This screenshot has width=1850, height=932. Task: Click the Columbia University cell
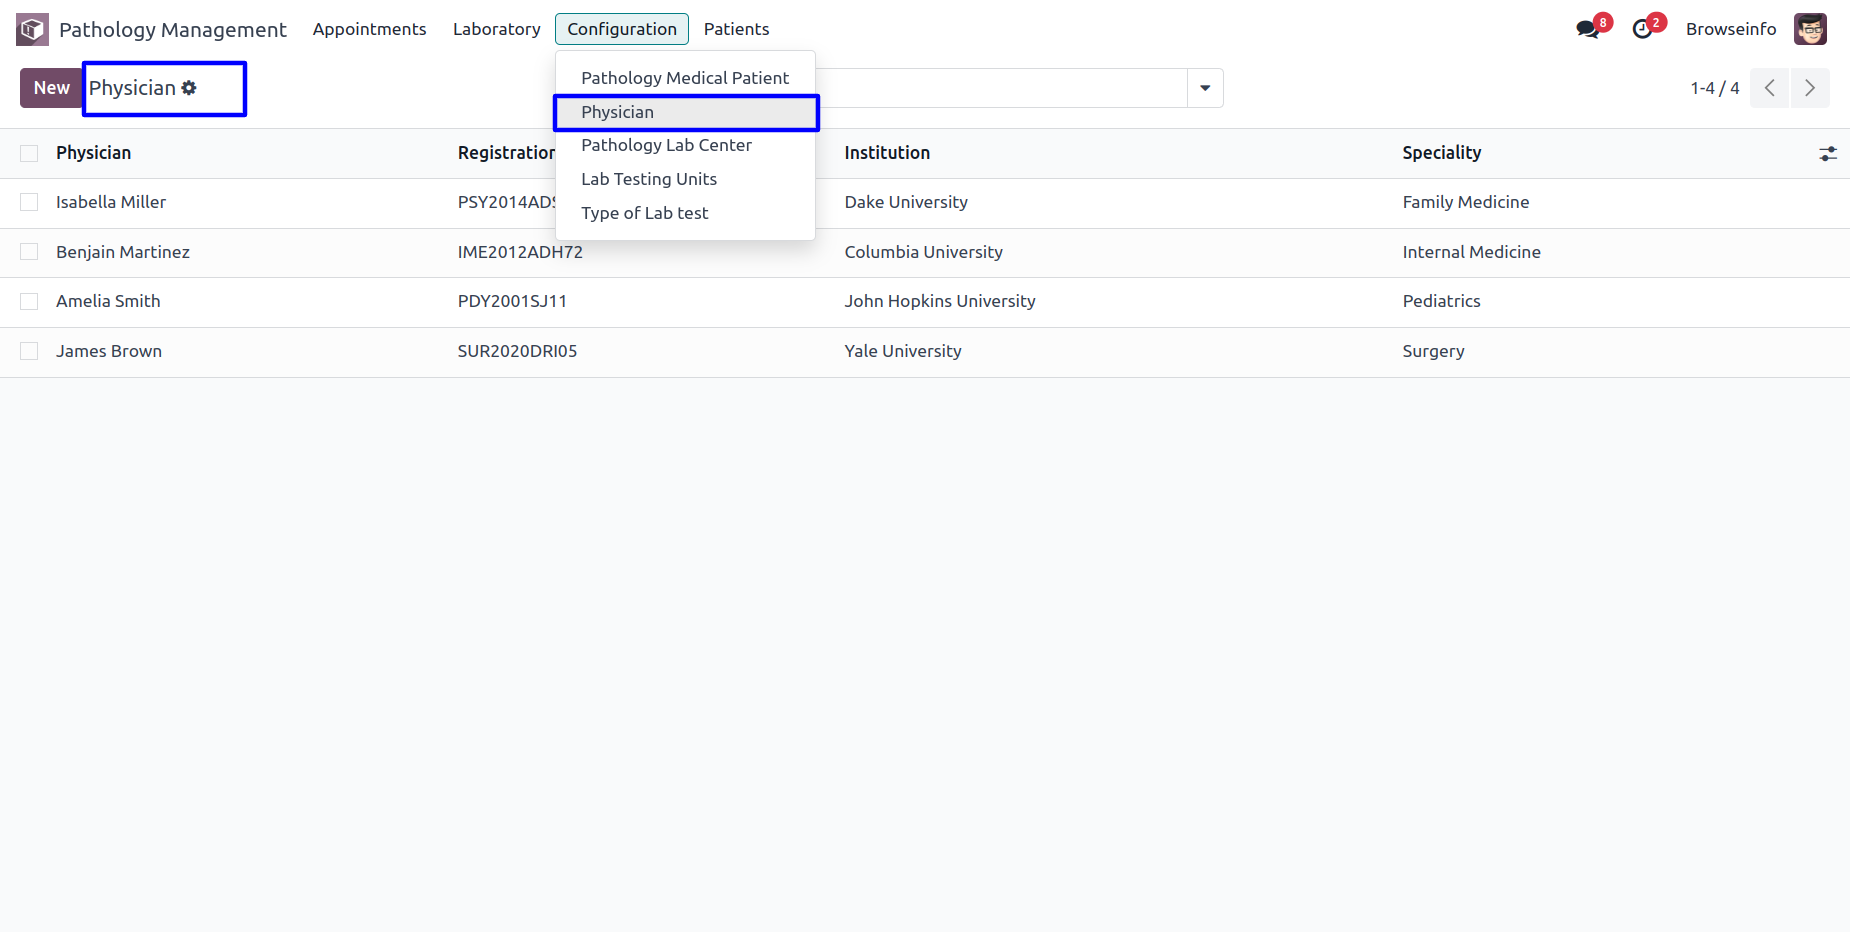923,252
